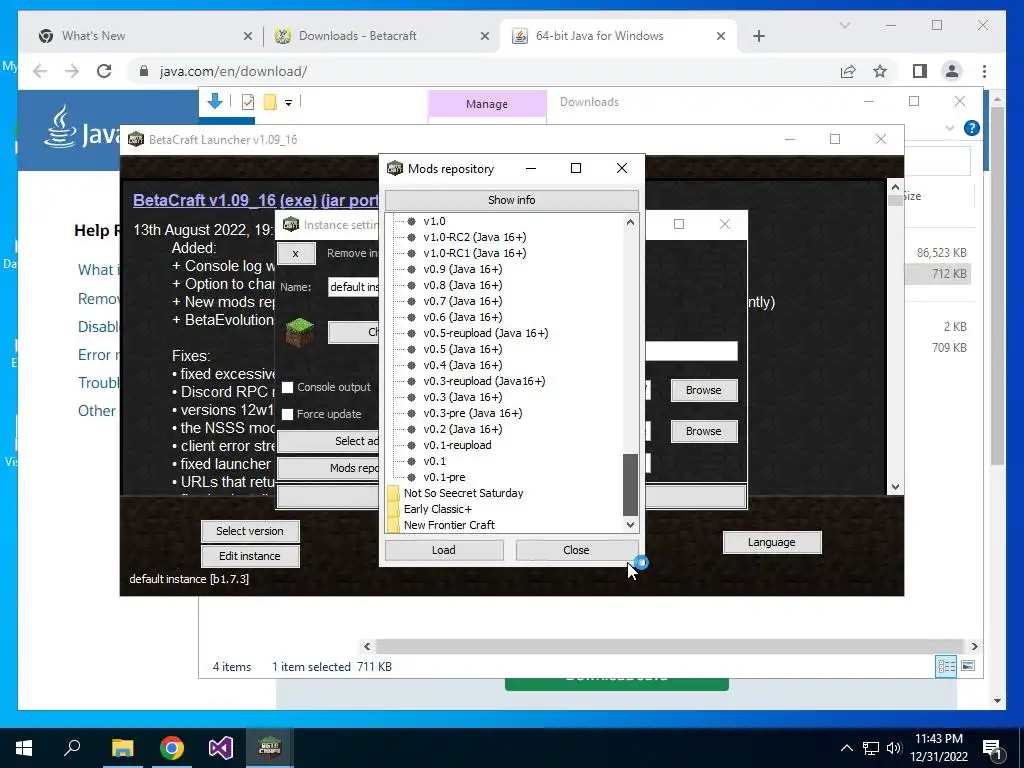Click the instance Name input field

click(x=353, y=287)
